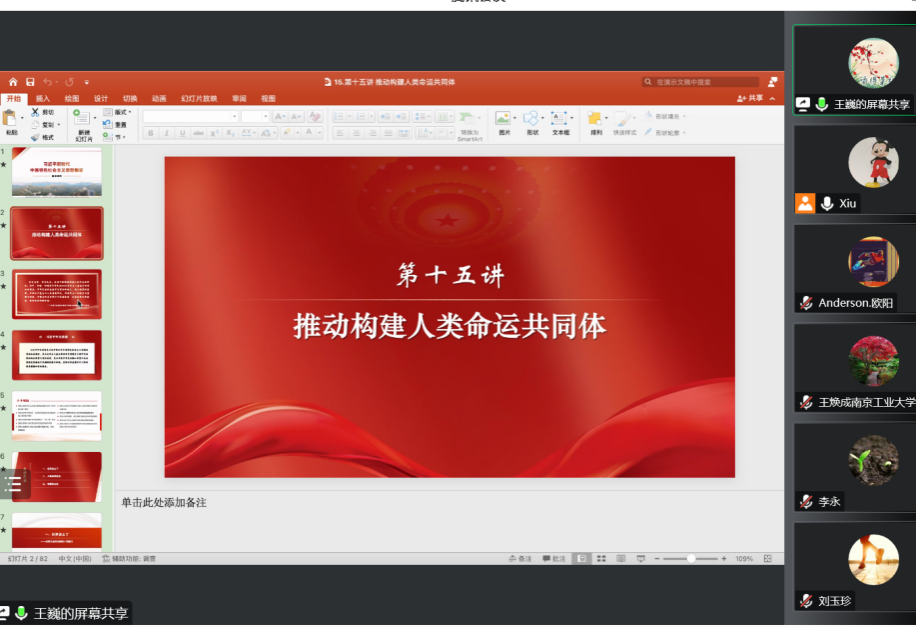Screen dimensions: 916x627
Task: Click the Cut (剪切) scissors icon
Action: [36, 112]
